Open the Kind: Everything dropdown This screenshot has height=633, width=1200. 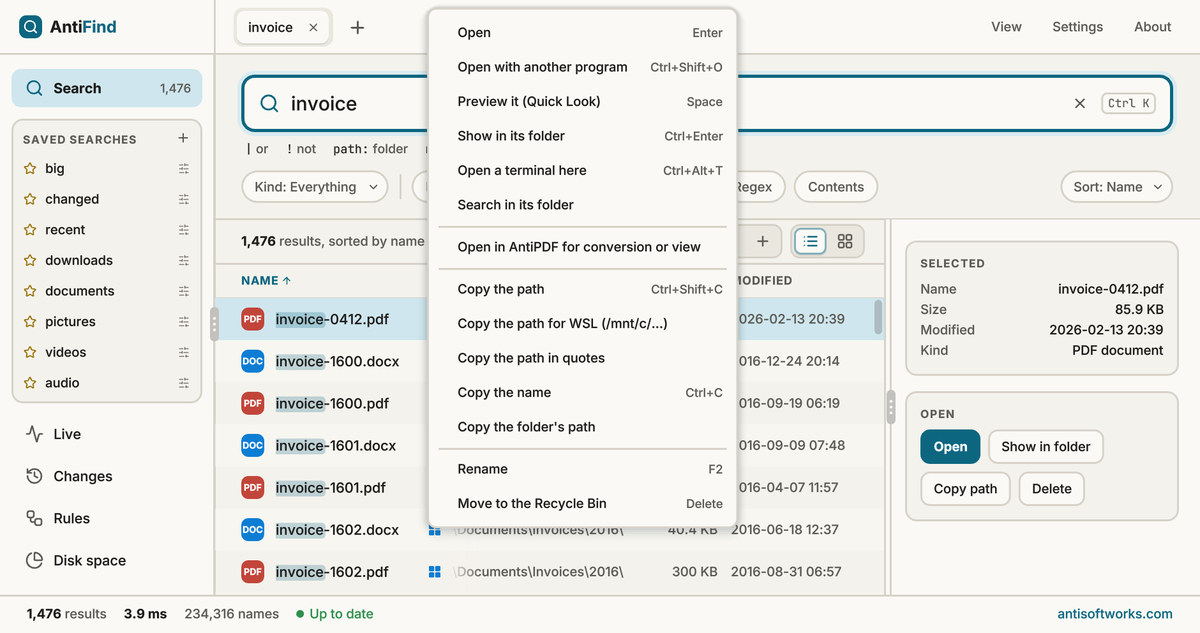315,187
